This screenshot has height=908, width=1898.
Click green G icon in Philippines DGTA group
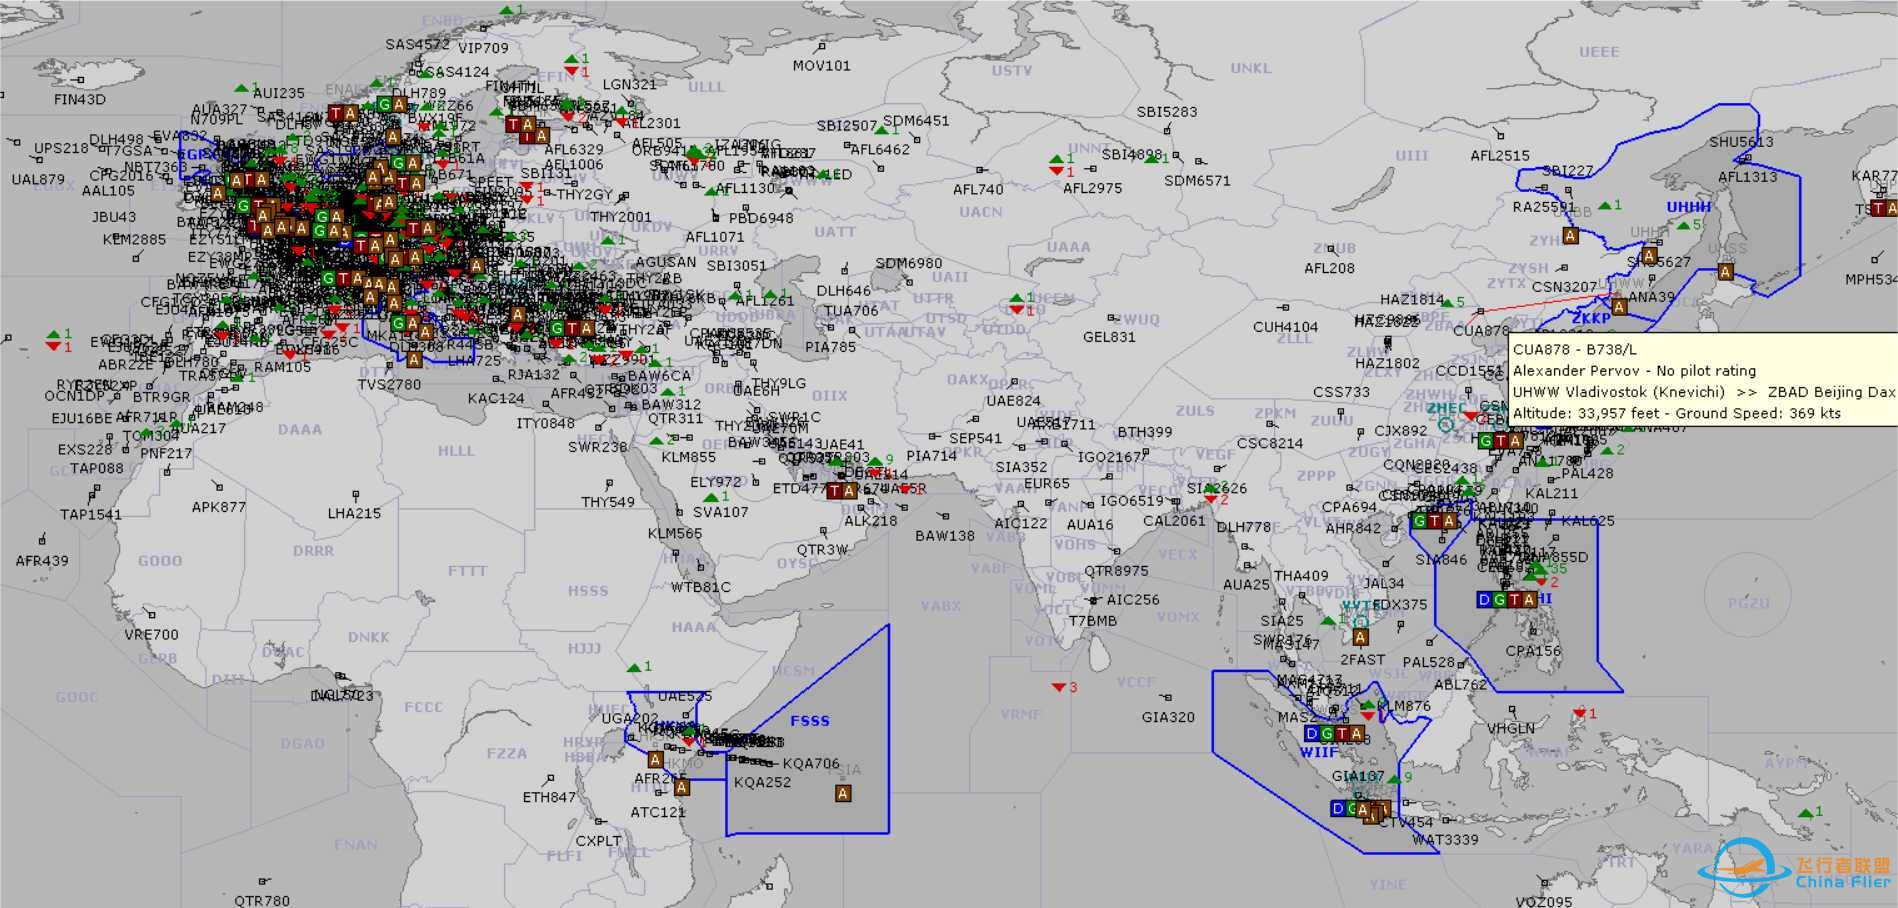pyautogui.click(x=1499, y=599)
